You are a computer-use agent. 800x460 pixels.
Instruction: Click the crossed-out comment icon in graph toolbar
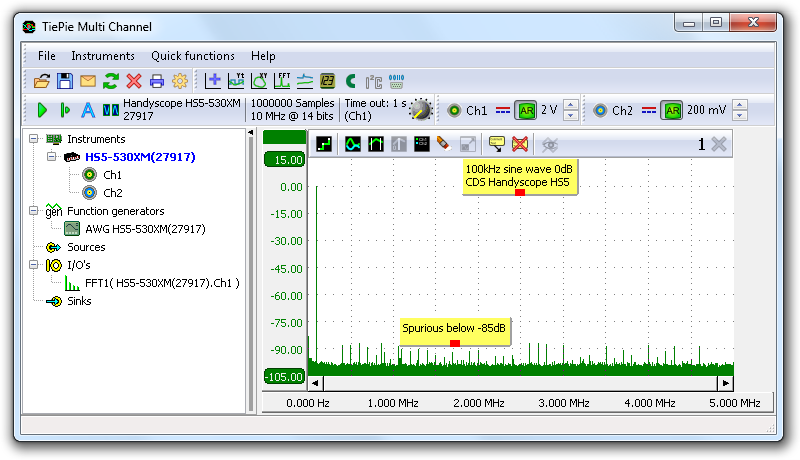point(520,144)
